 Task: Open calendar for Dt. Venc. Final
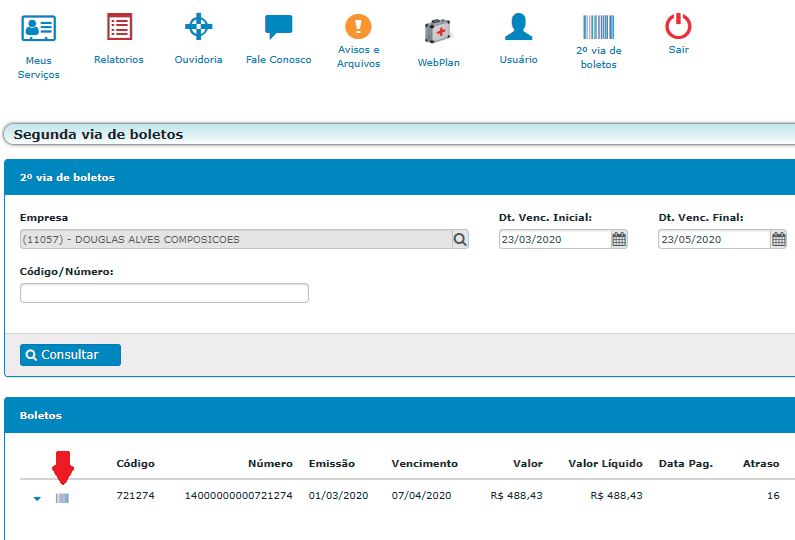pyautogui.click(x=779, y=239)
